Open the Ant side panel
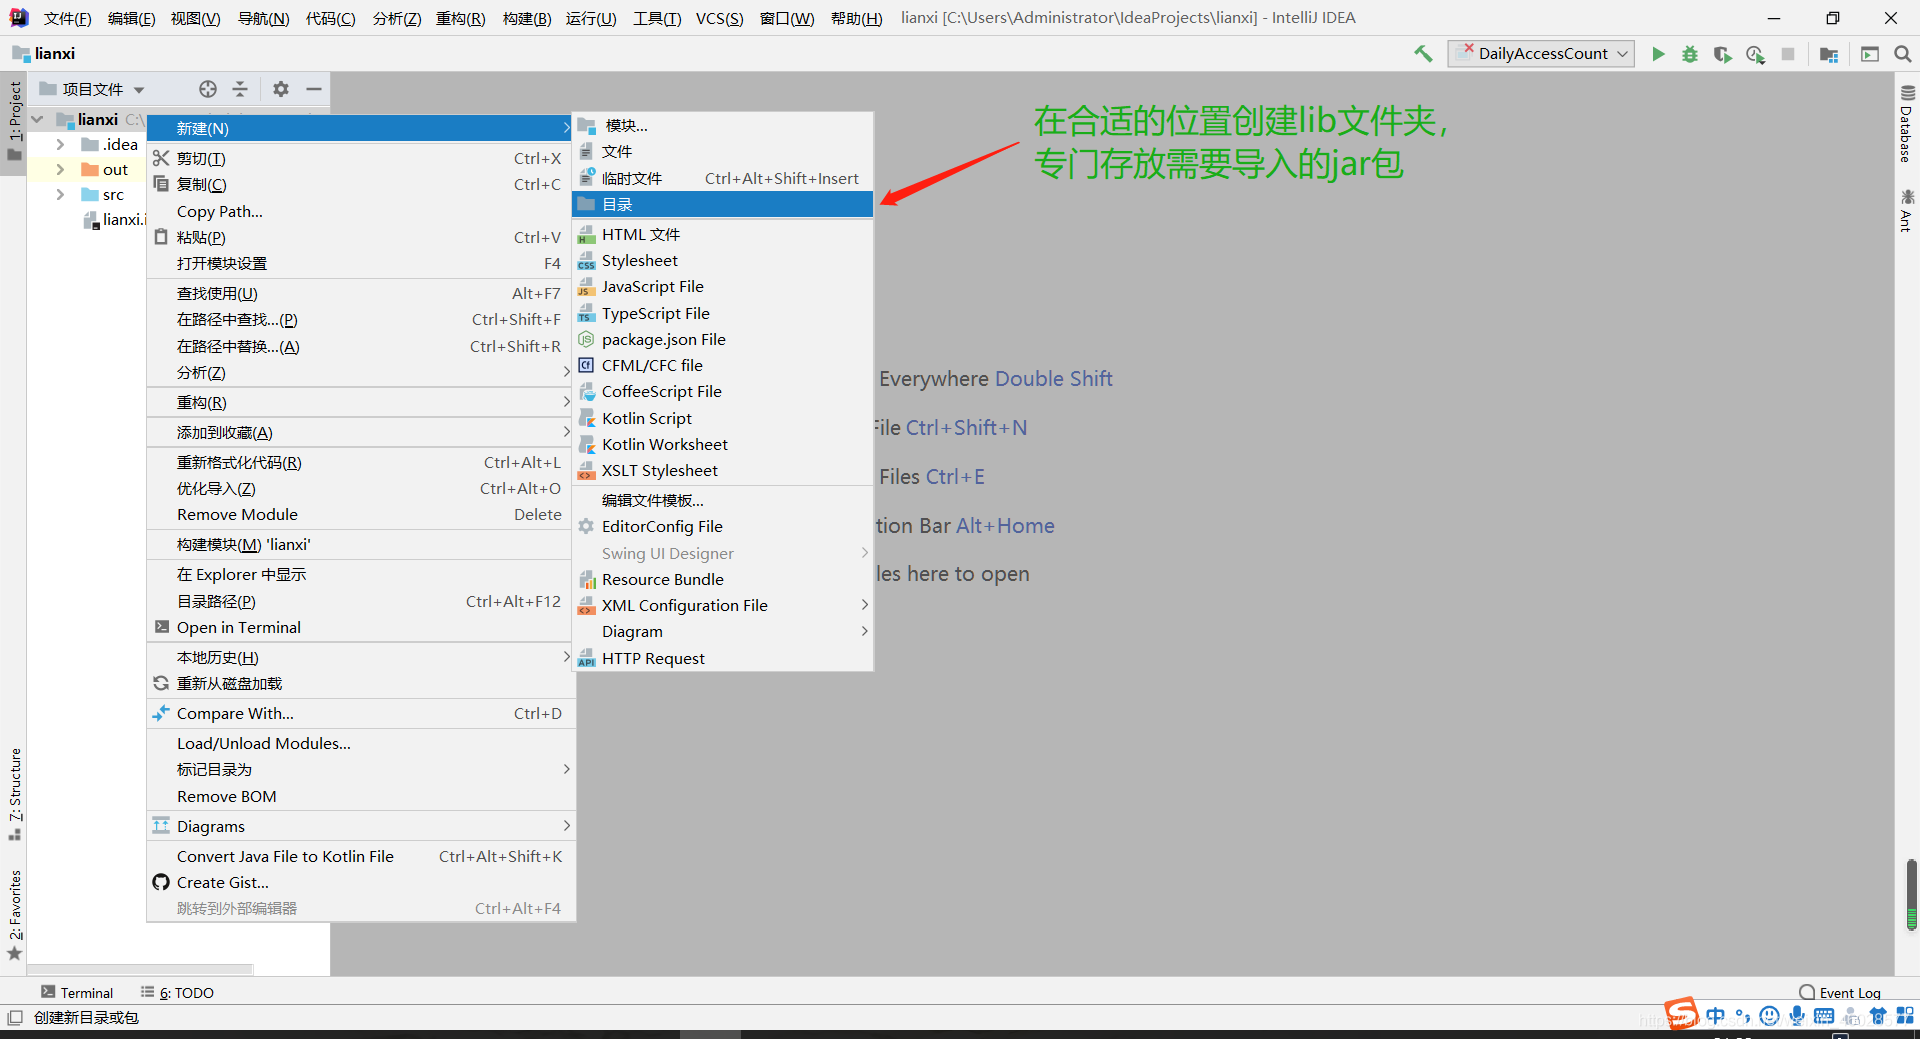The width and height of the screenshot is (1920, 1039). click(x=1907, y=210)
